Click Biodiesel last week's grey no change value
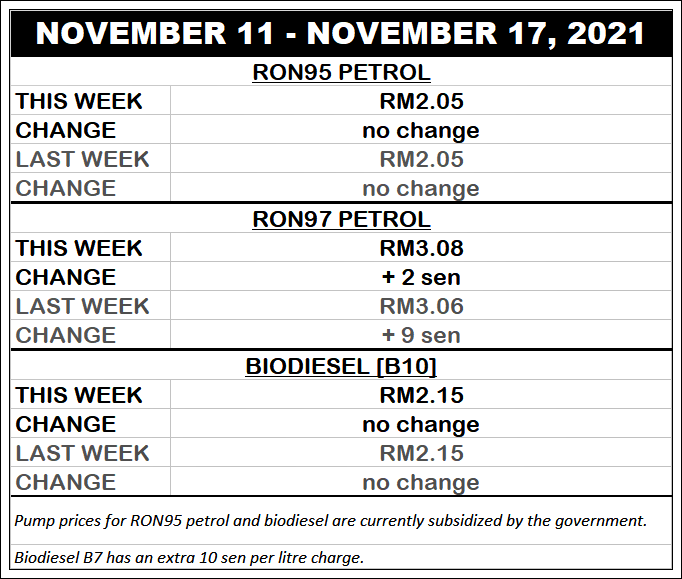The height and width of the screenshot is (579, 682). pyautogui.click(x=421, y=483)
